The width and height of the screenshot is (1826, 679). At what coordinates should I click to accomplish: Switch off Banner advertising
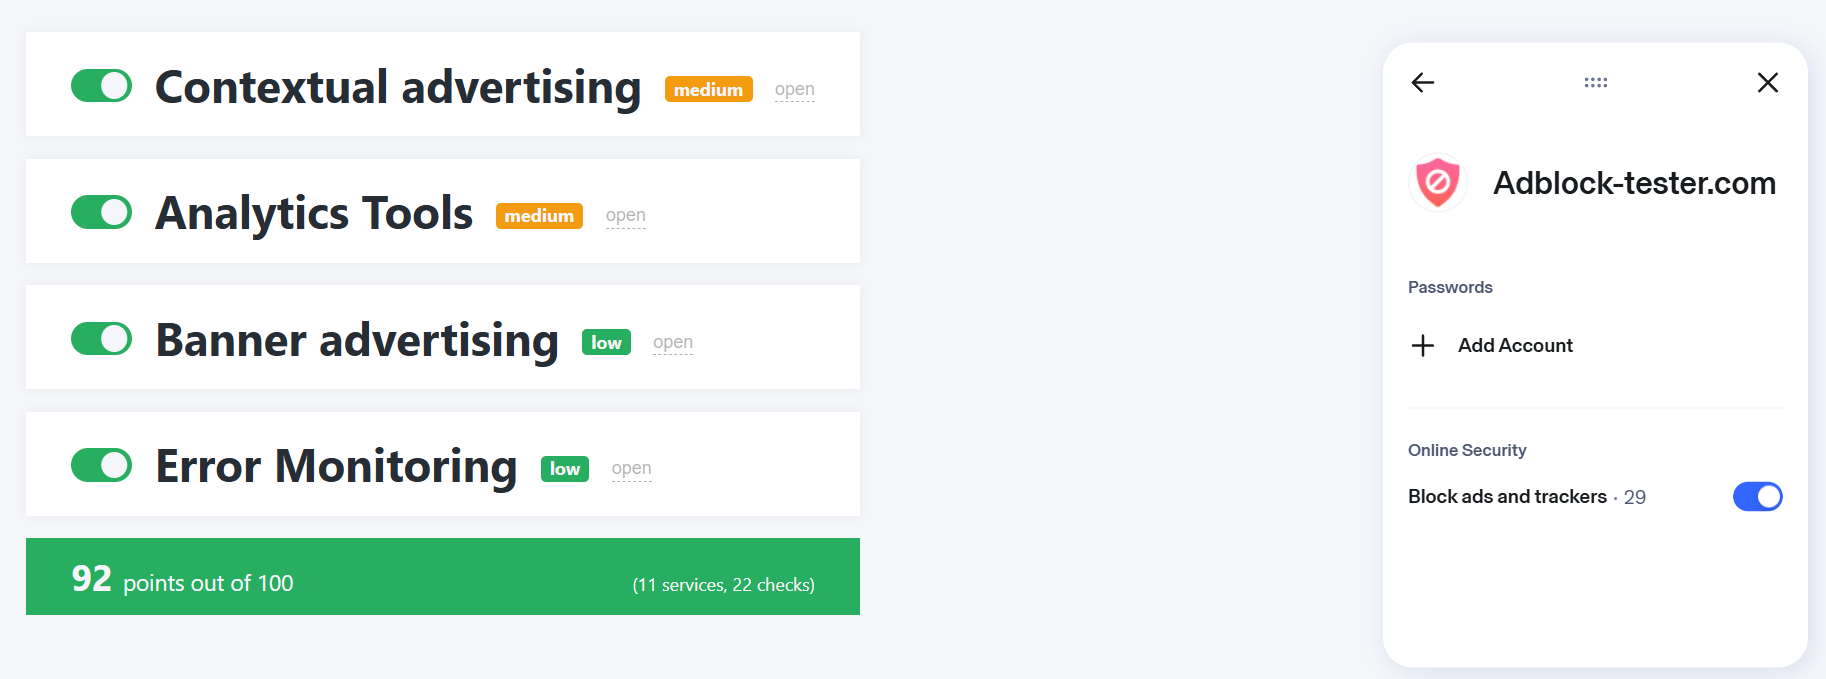tap(101, 339)
